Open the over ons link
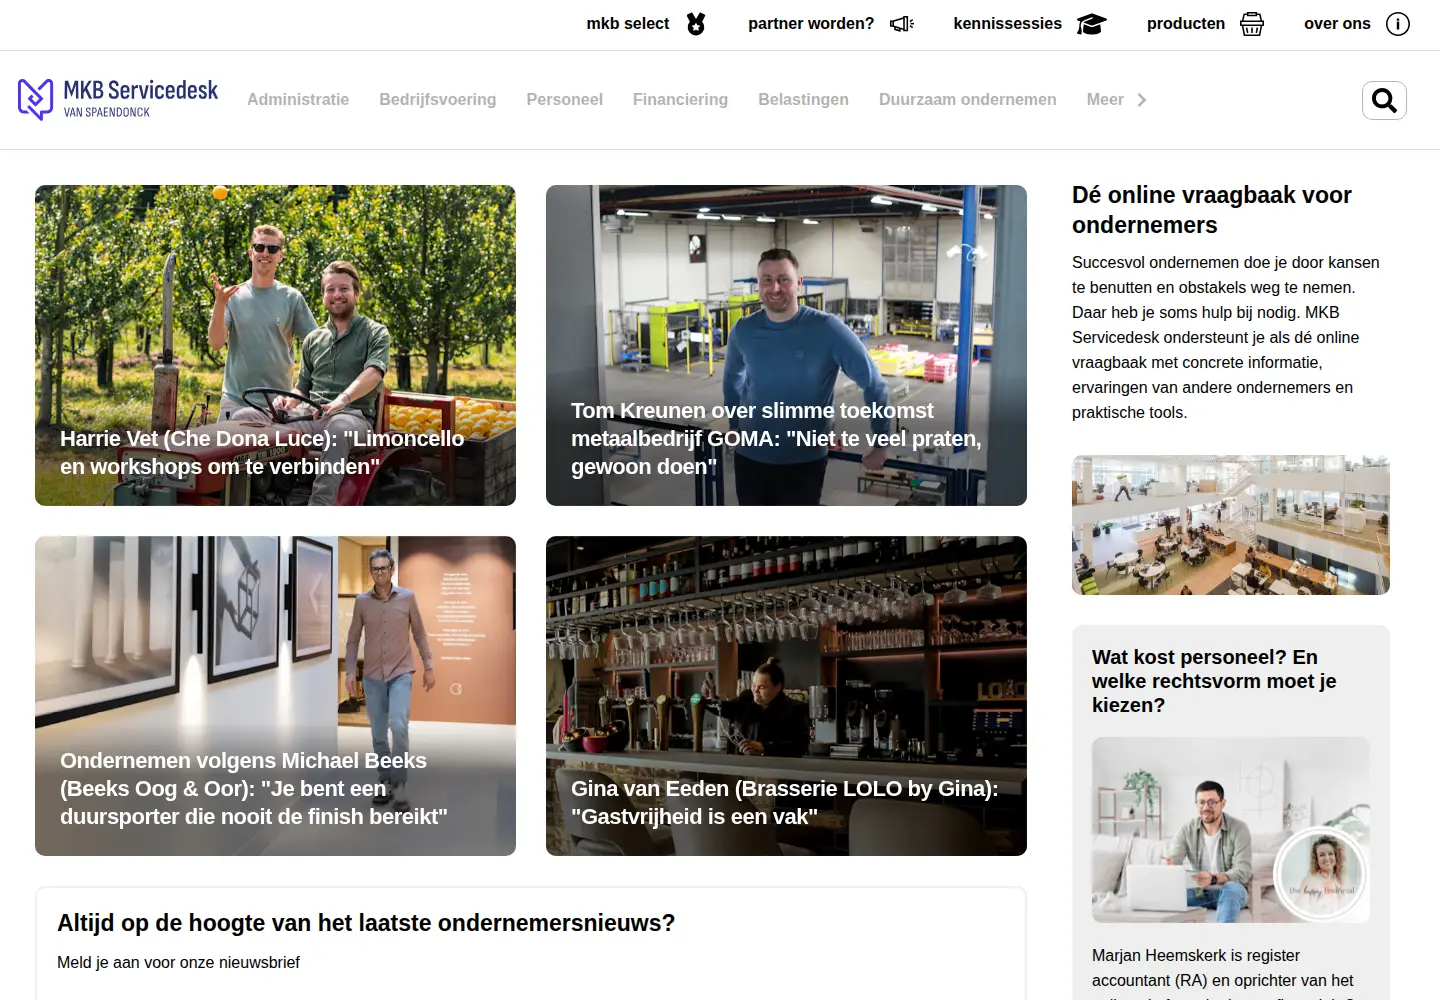1440x1000 pixels. pyautogui.click(x=1337, y=24)
